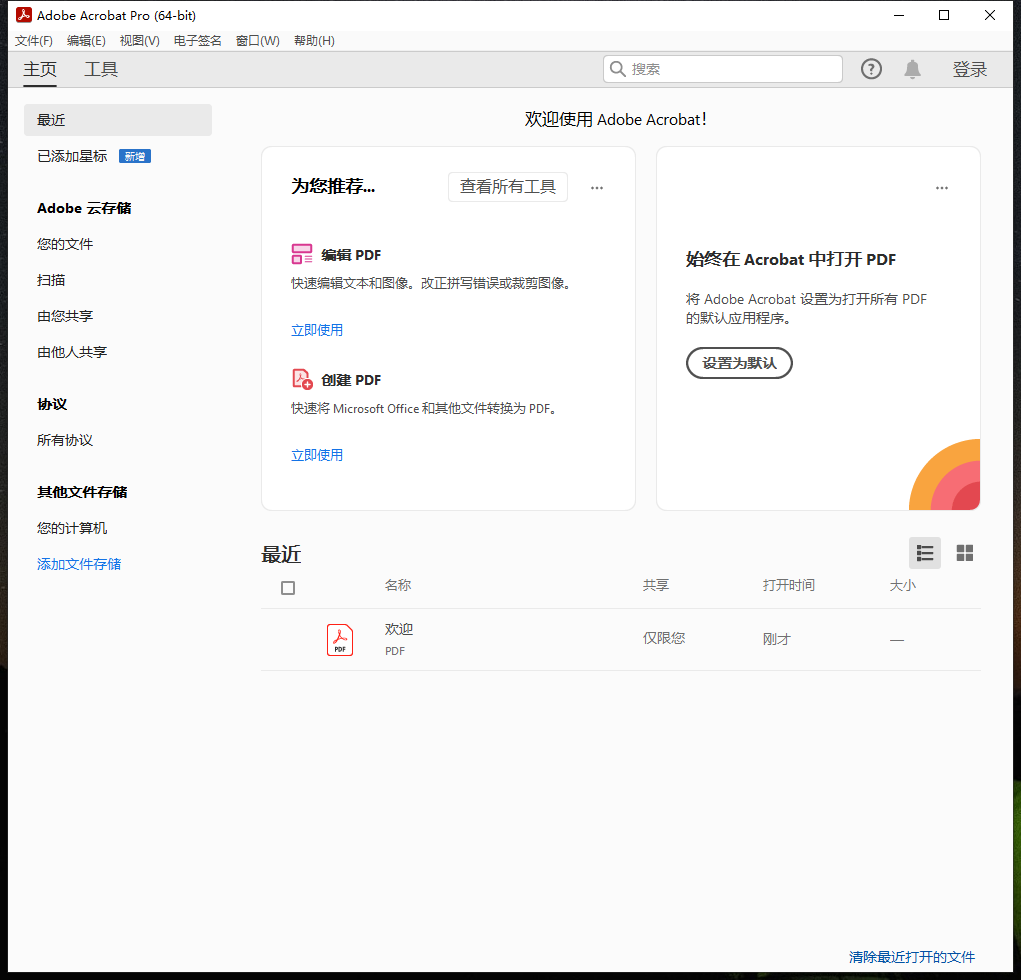1021x980 pixels.
Task: Open 所有协议 in sidebar
Action: click(64, 440)
